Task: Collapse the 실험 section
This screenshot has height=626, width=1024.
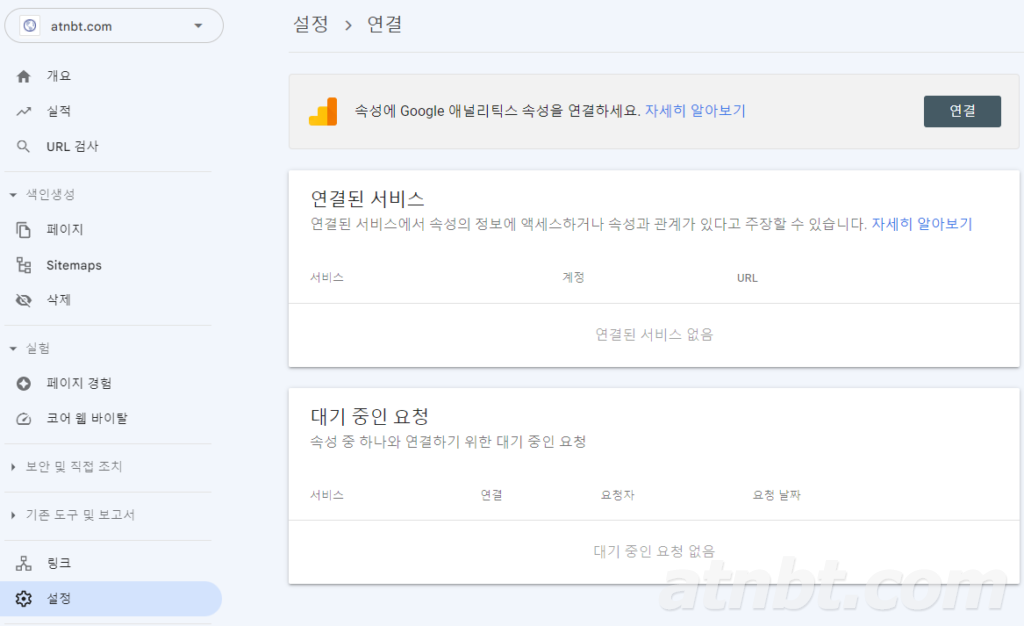Action: 30,348
